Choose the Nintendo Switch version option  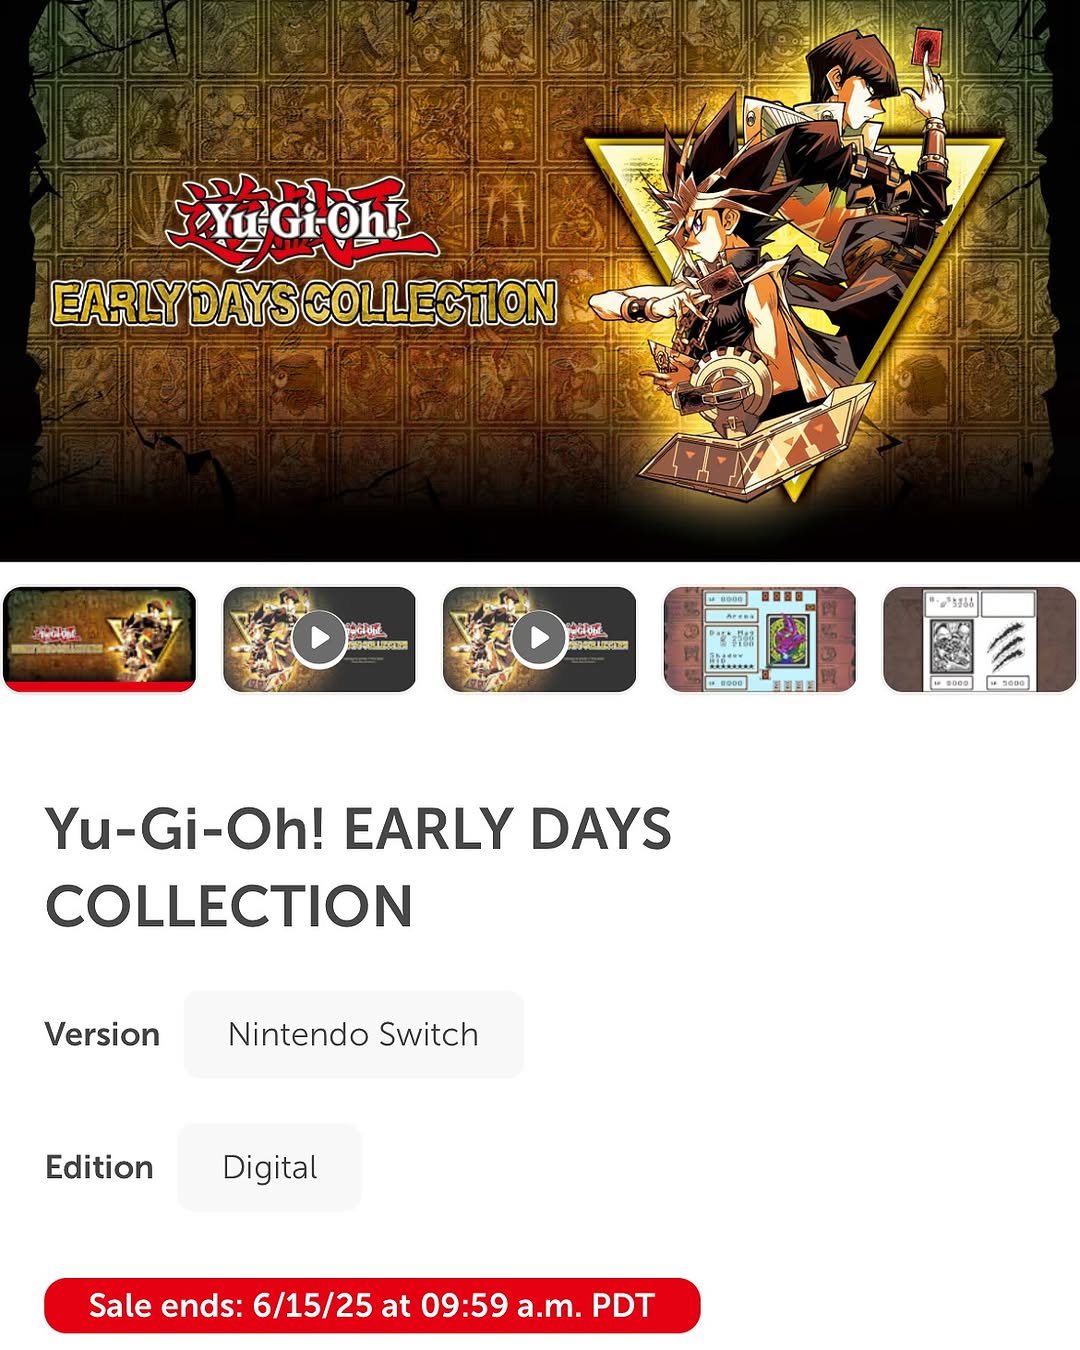point(354,1034)
